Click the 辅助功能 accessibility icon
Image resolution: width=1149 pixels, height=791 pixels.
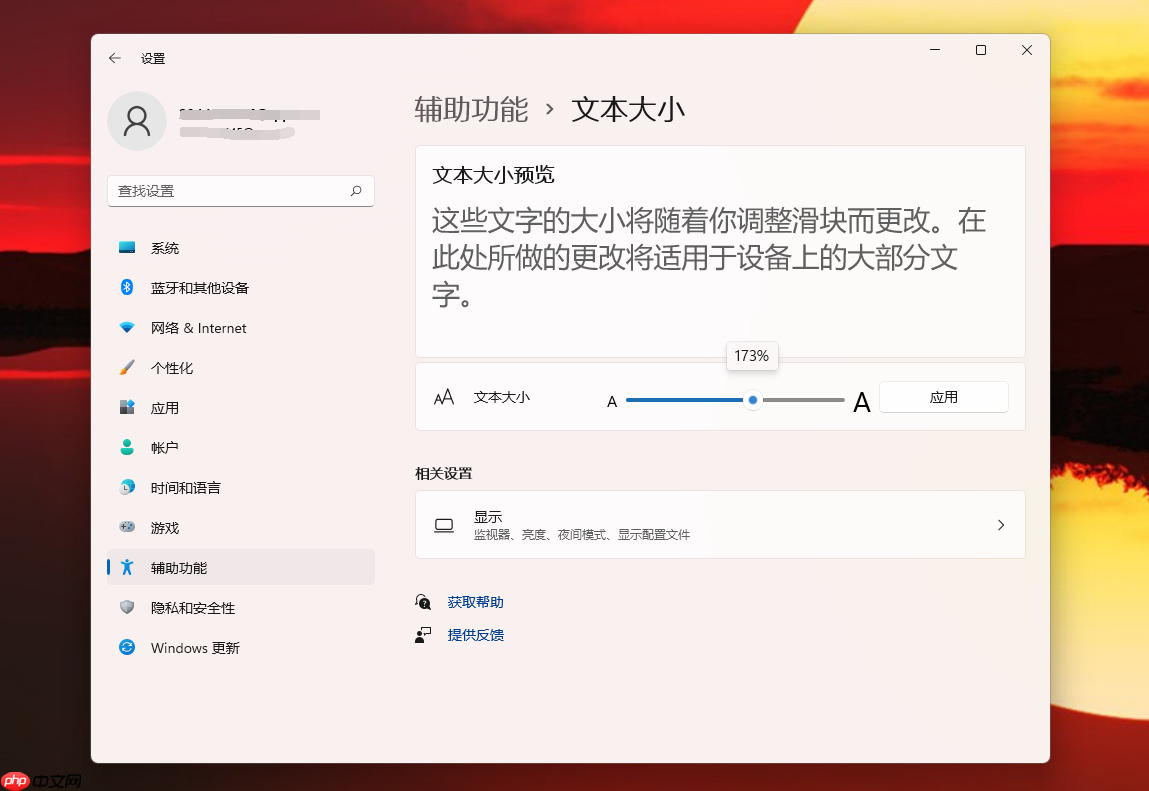point(127,567)
